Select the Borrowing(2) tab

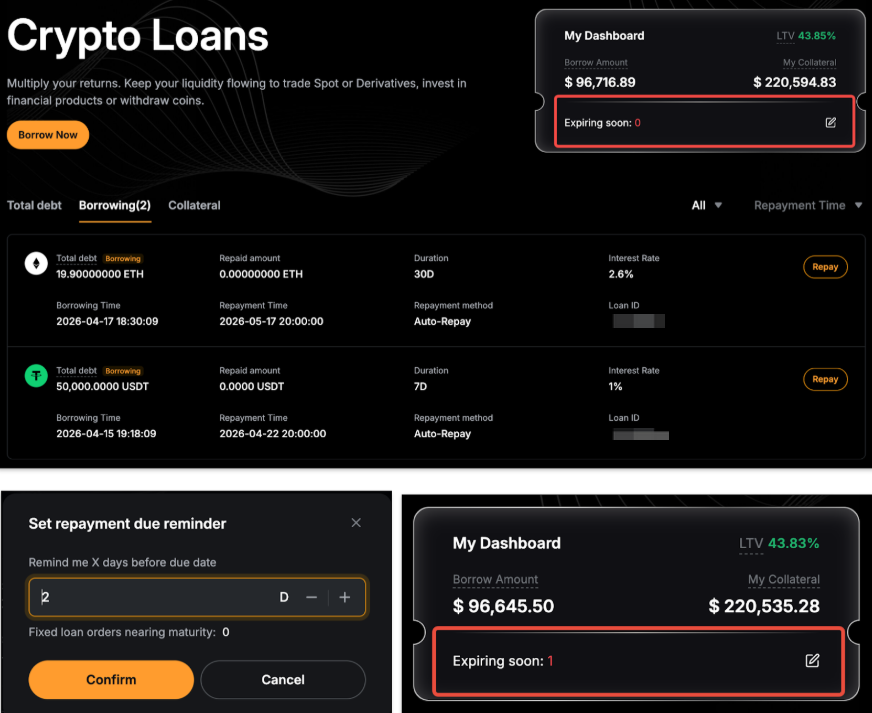pyautogui.click(x=115, y=205)
